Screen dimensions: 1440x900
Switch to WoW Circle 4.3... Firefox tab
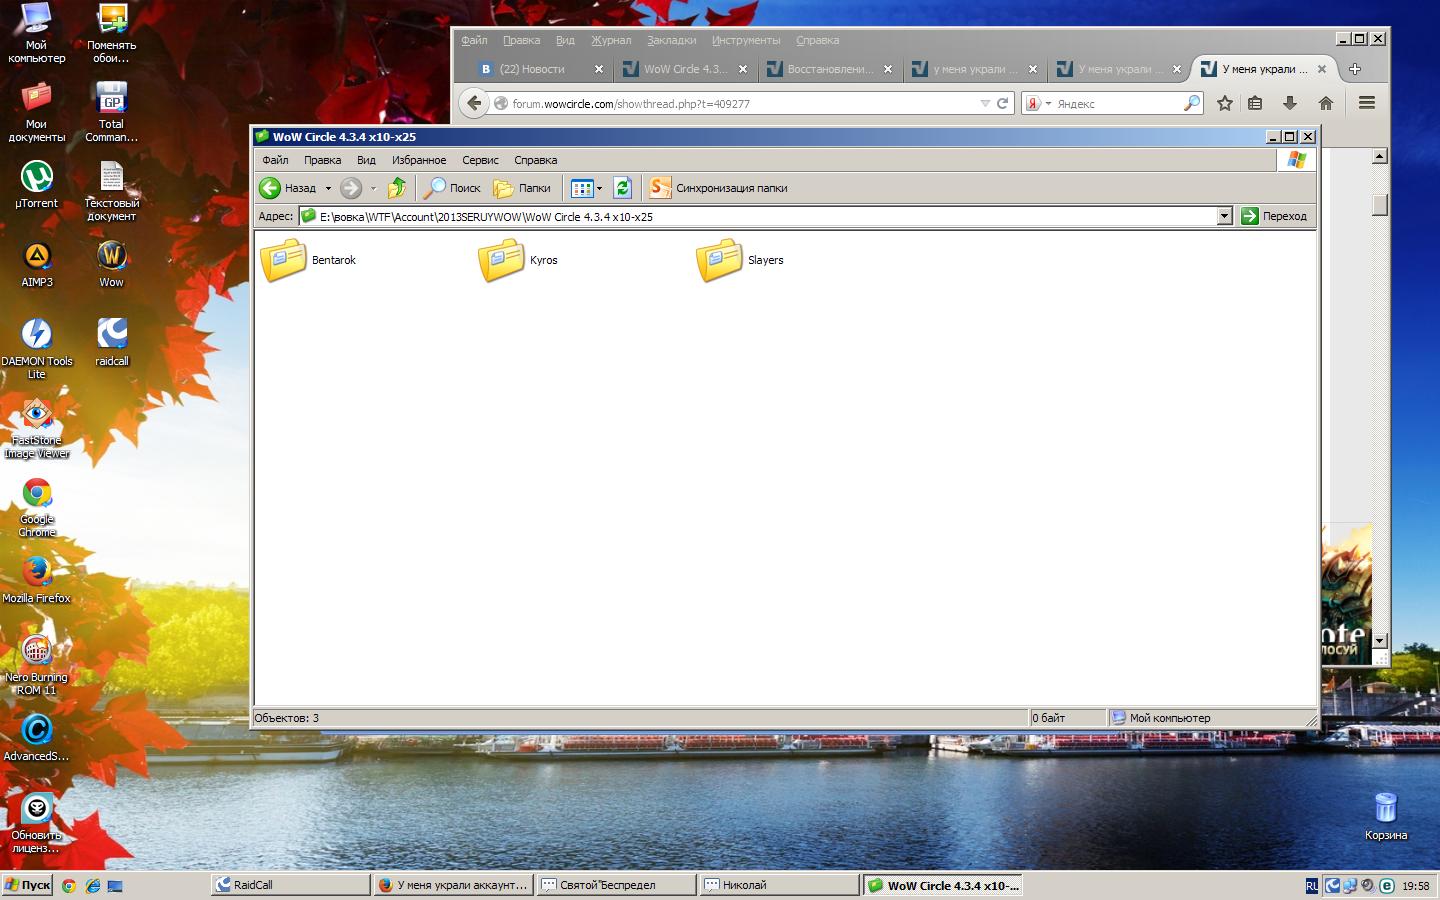tap(684, 69)
